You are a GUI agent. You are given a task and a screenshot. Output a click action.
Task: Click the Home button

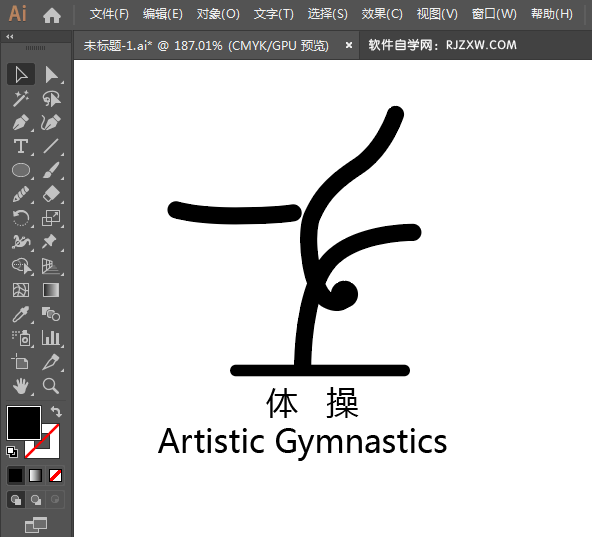(52, 15)
